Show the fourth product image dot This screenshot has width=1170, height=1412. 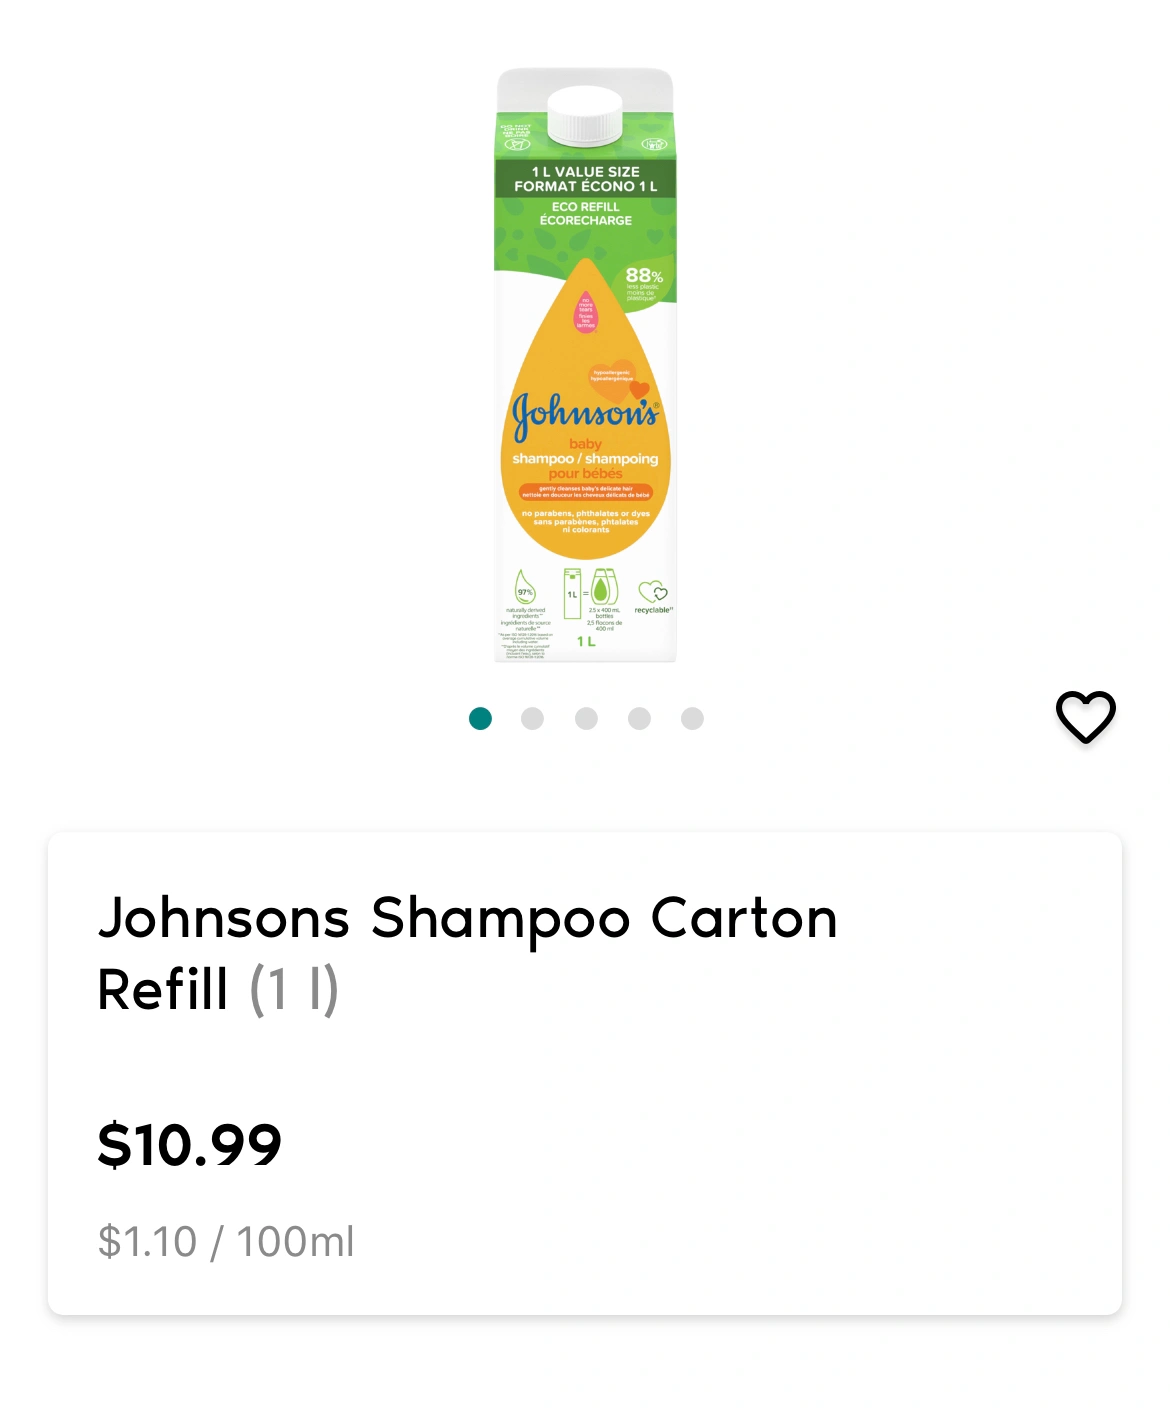pos(639,718)
